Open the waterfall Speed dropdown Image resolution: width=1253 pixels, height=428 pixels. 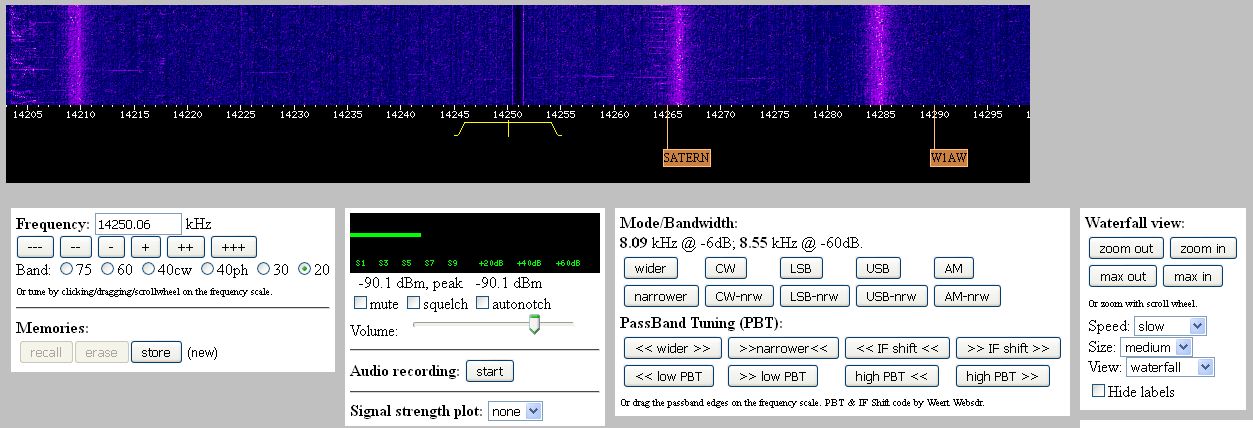click(1170, 326)
